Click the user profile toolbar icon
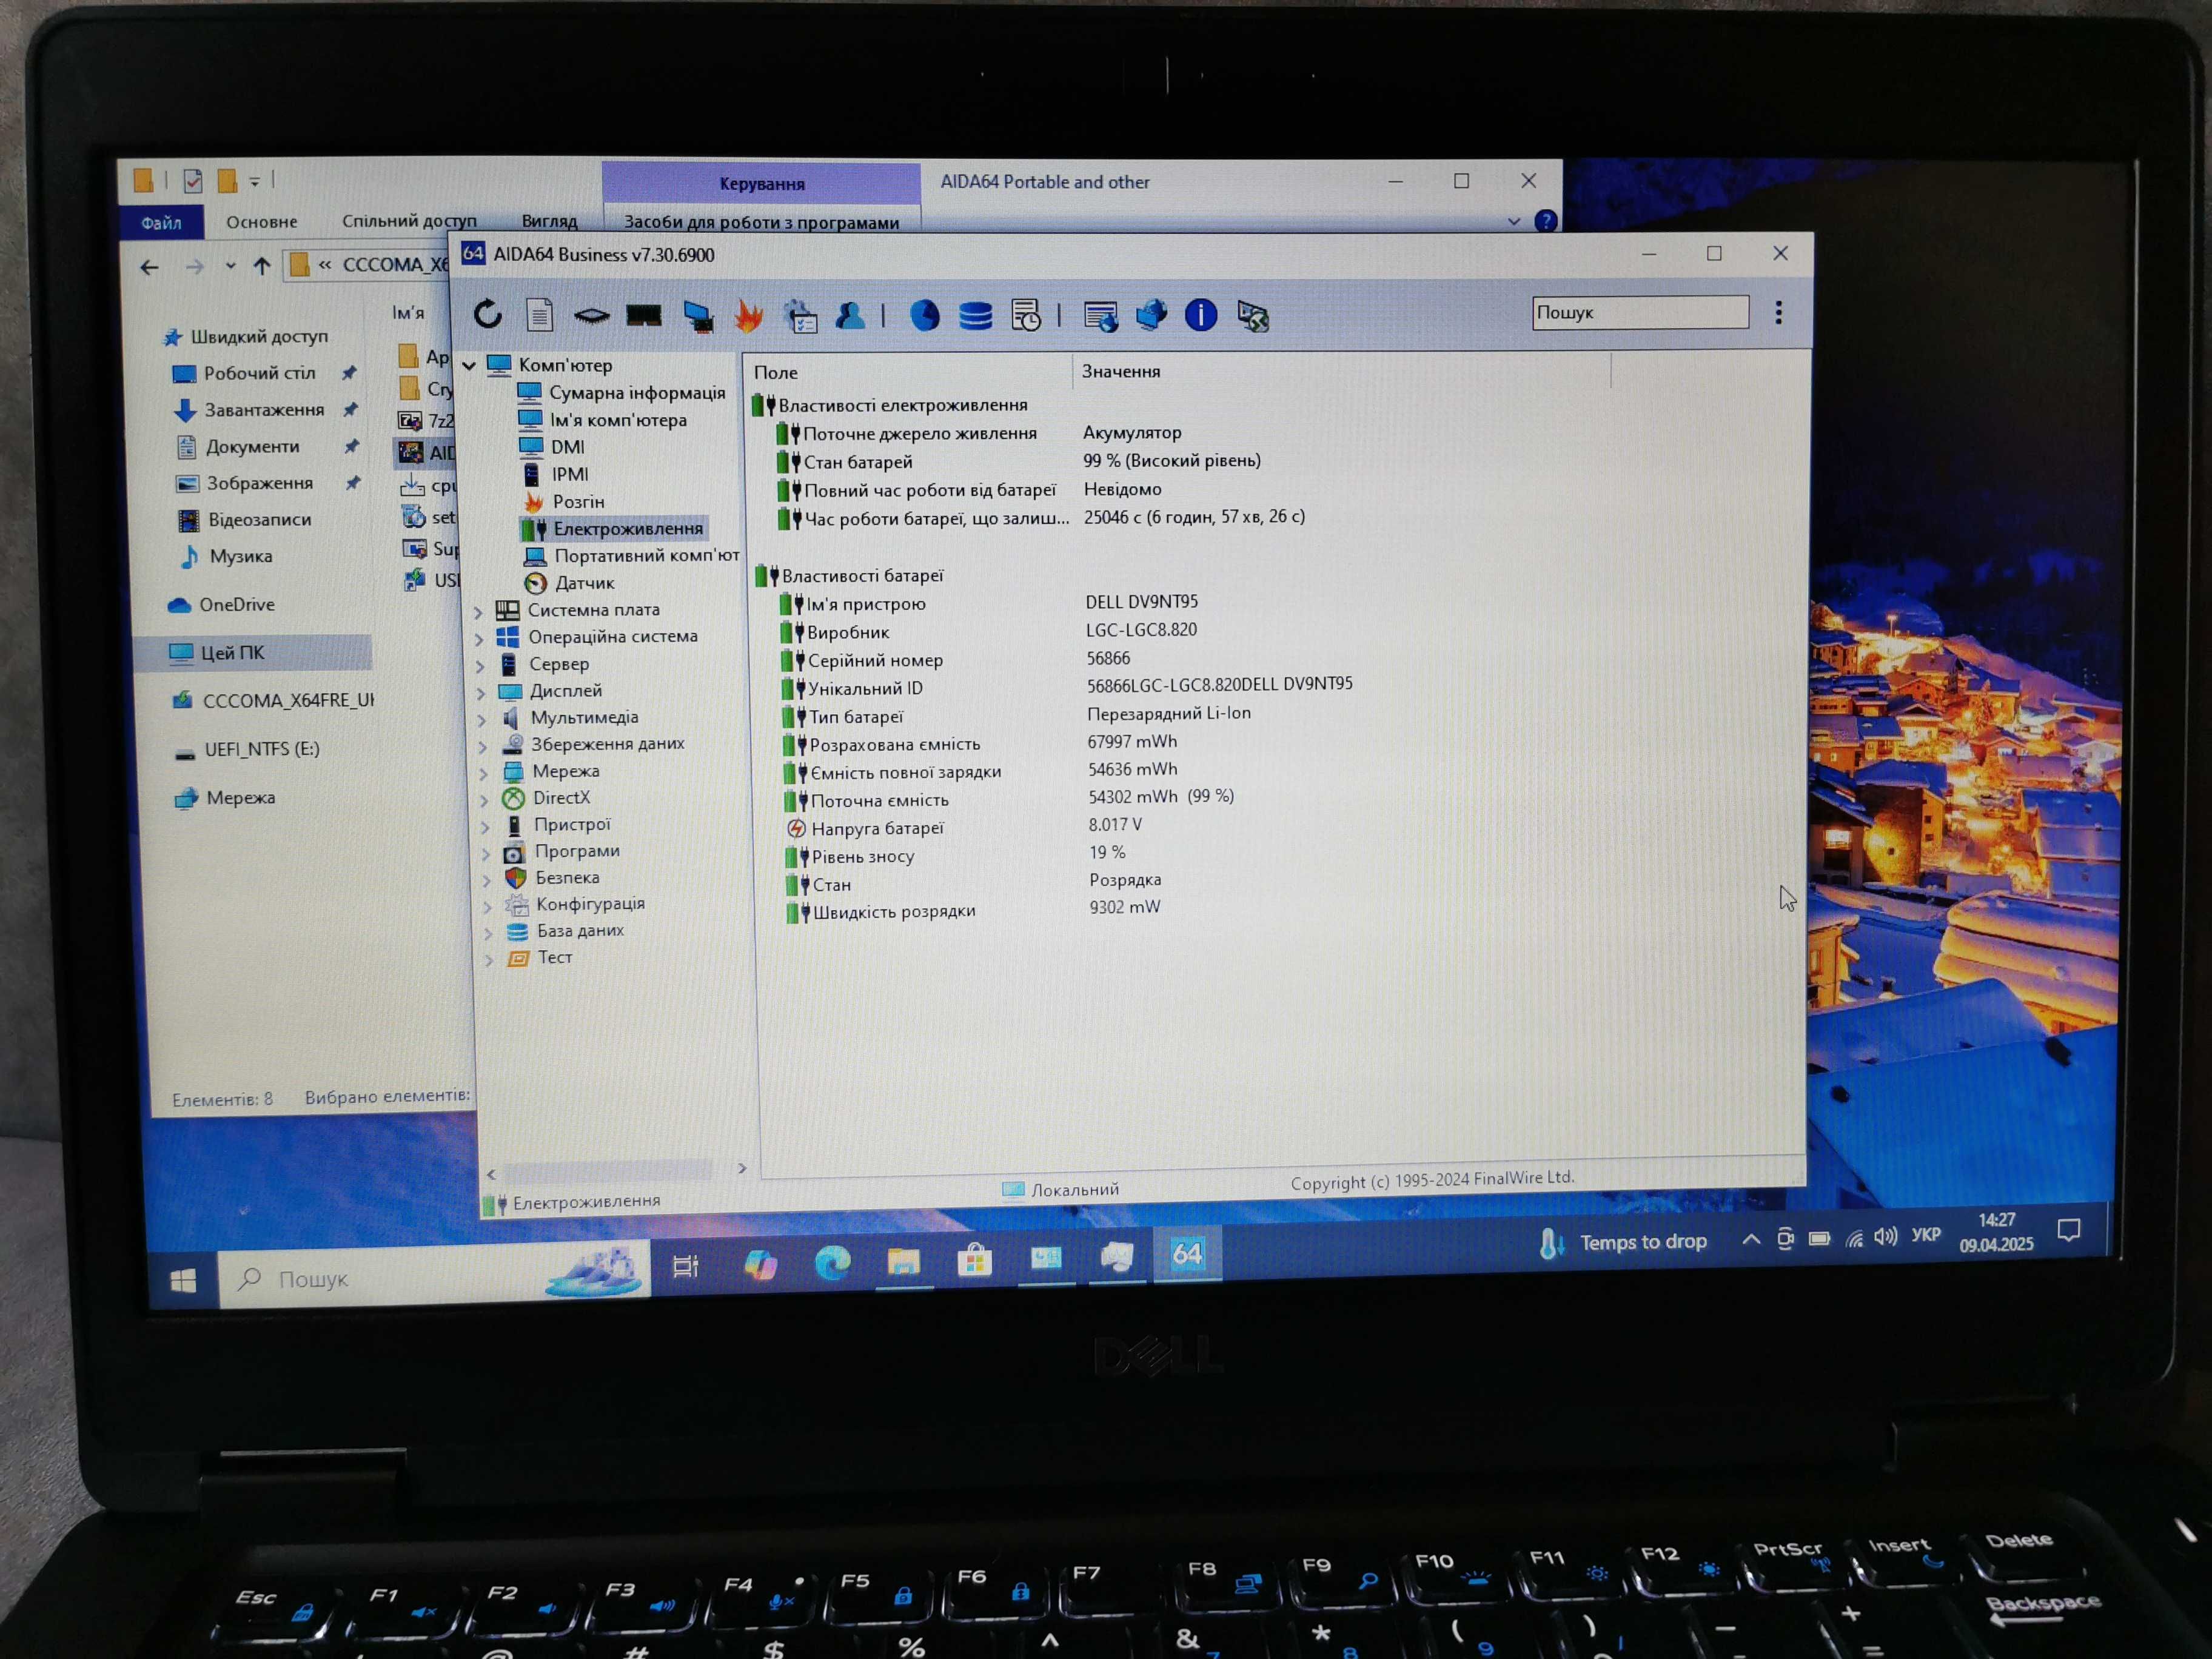Image resolution: width=2212 pixels, height=1659 pixels. coord(850,316)
